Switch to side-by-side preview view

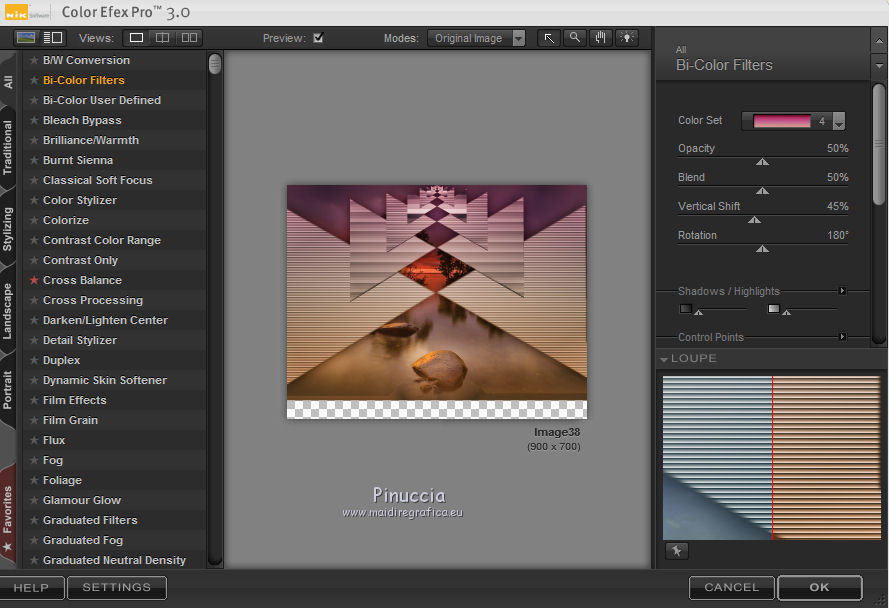(188, 38)
